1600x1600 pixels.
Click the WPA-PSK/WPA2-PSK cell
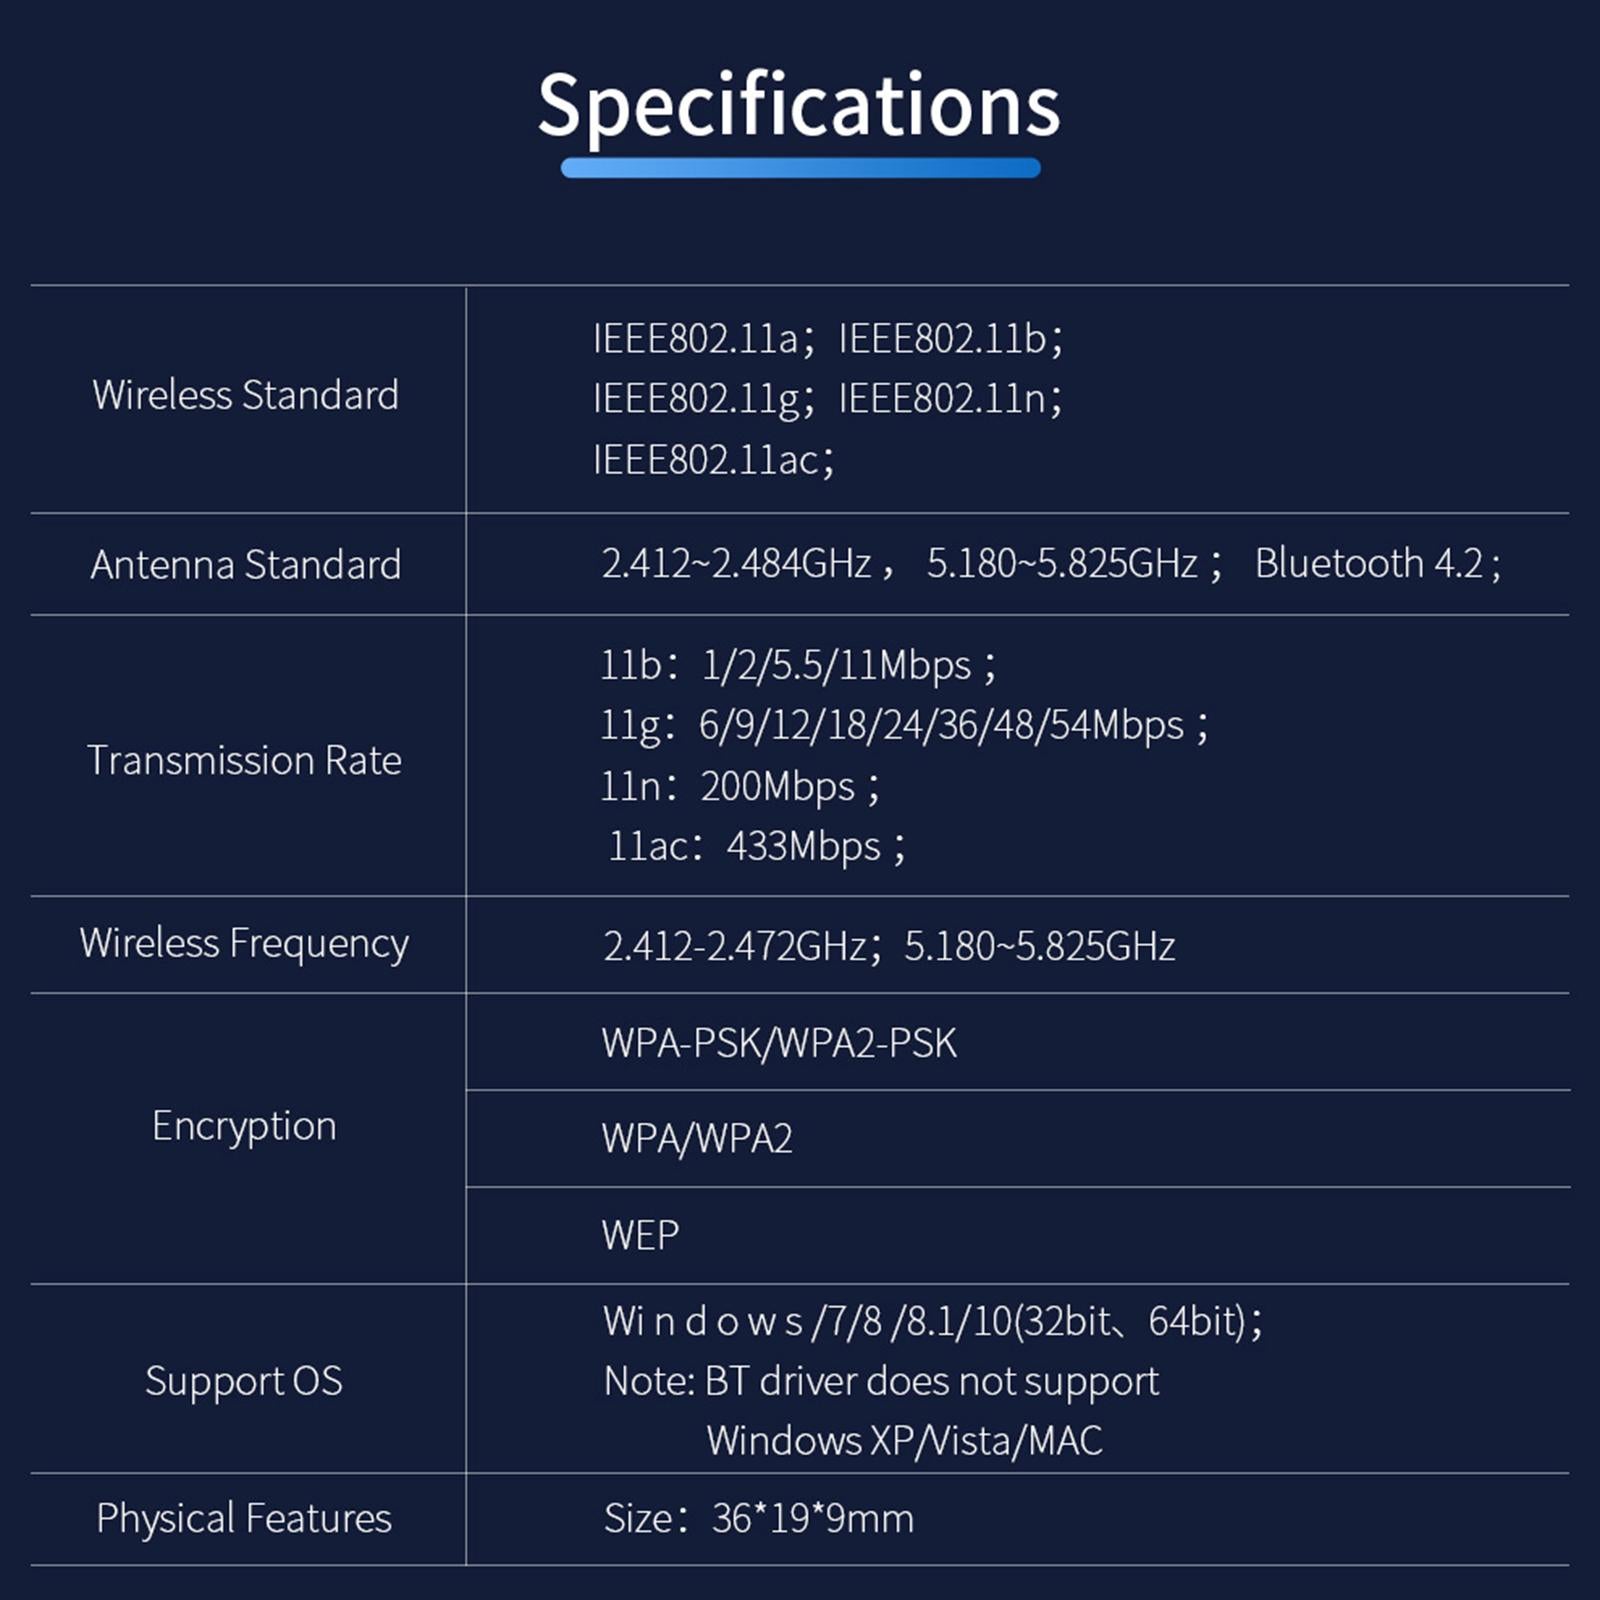tap(779, 1043)
